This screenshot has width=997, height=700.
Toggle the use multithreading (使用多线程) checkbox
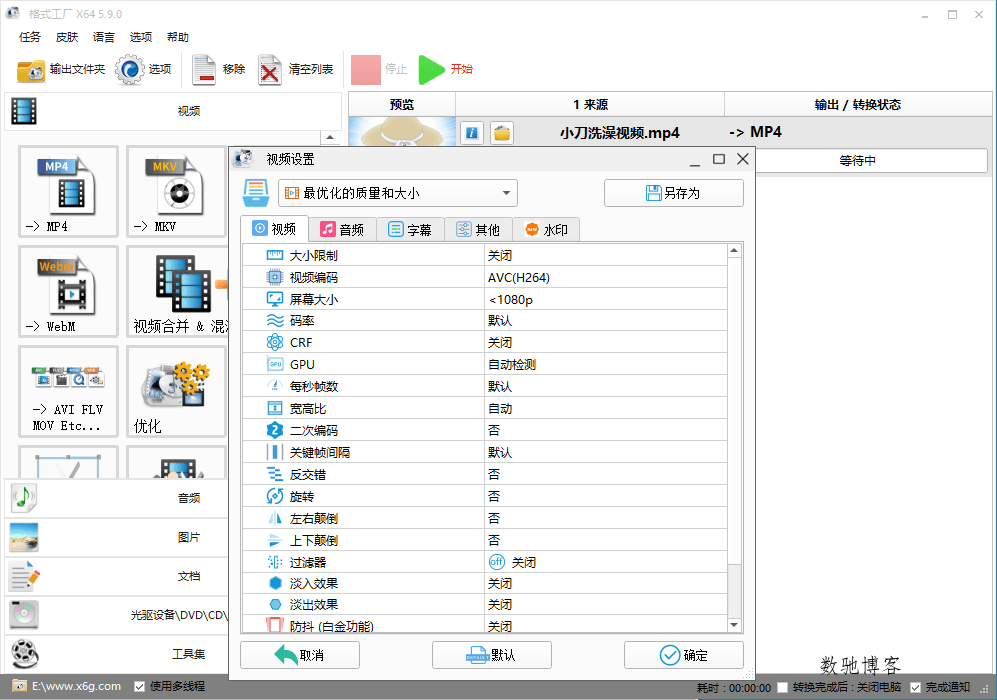click(140, 687)
